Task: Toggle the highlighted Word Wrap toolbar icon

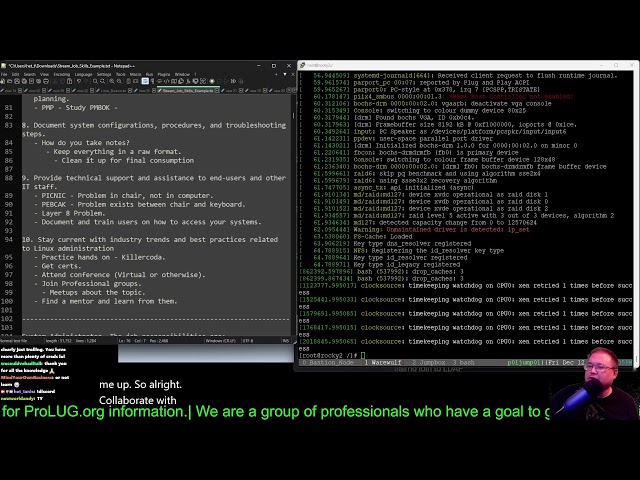Action: (x=145, y=81)
